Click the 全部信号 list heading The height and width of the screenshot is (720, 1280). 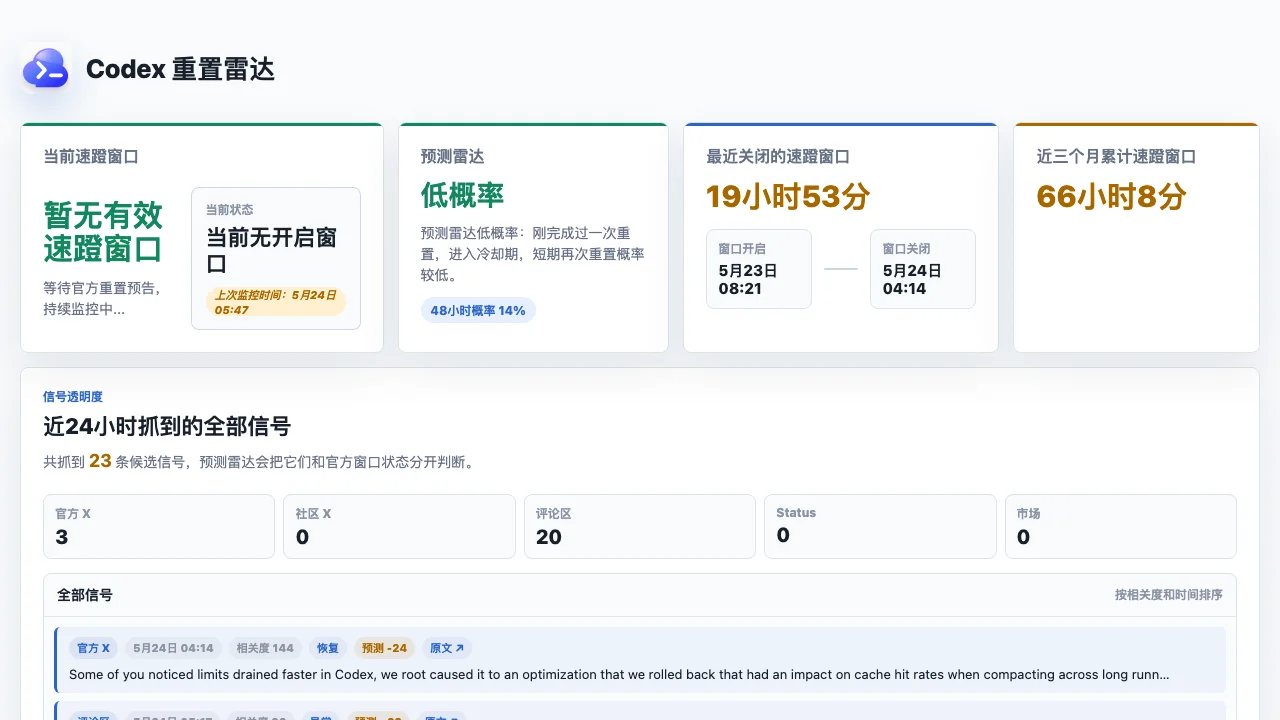click(85, 595)
